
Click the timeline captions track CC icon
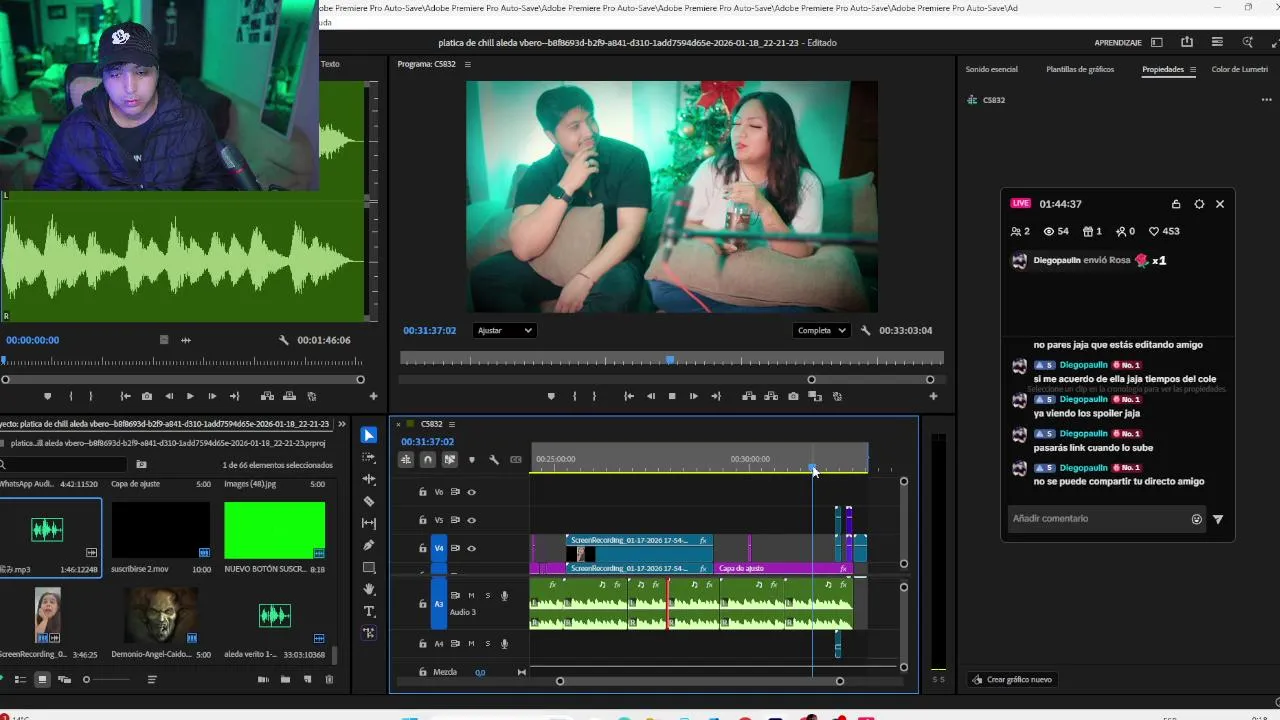click(x=516, y=460)
